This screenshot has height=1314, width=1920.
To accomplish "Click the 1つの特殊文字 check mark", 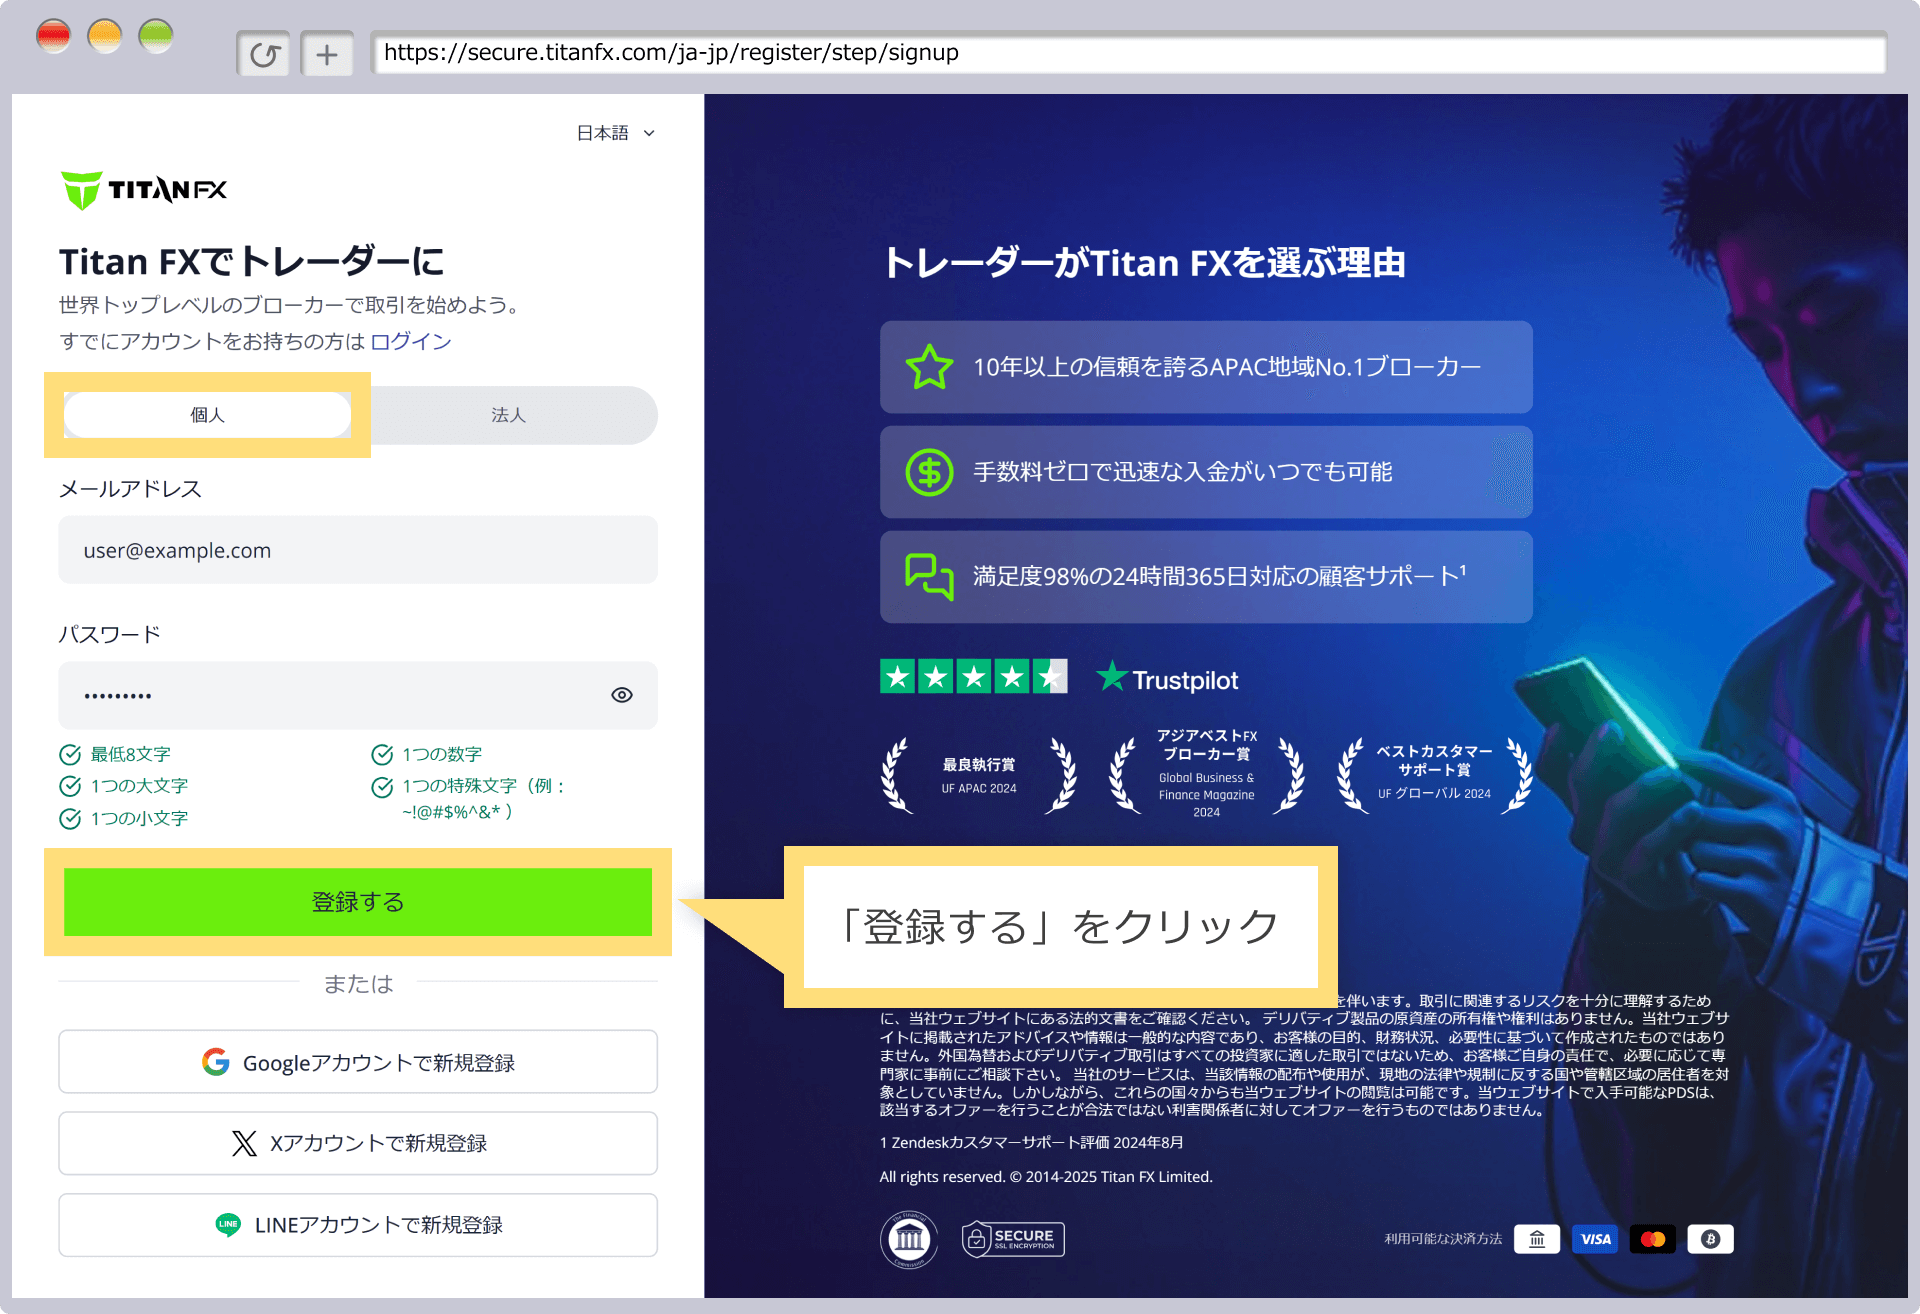I will pos(382,788).
